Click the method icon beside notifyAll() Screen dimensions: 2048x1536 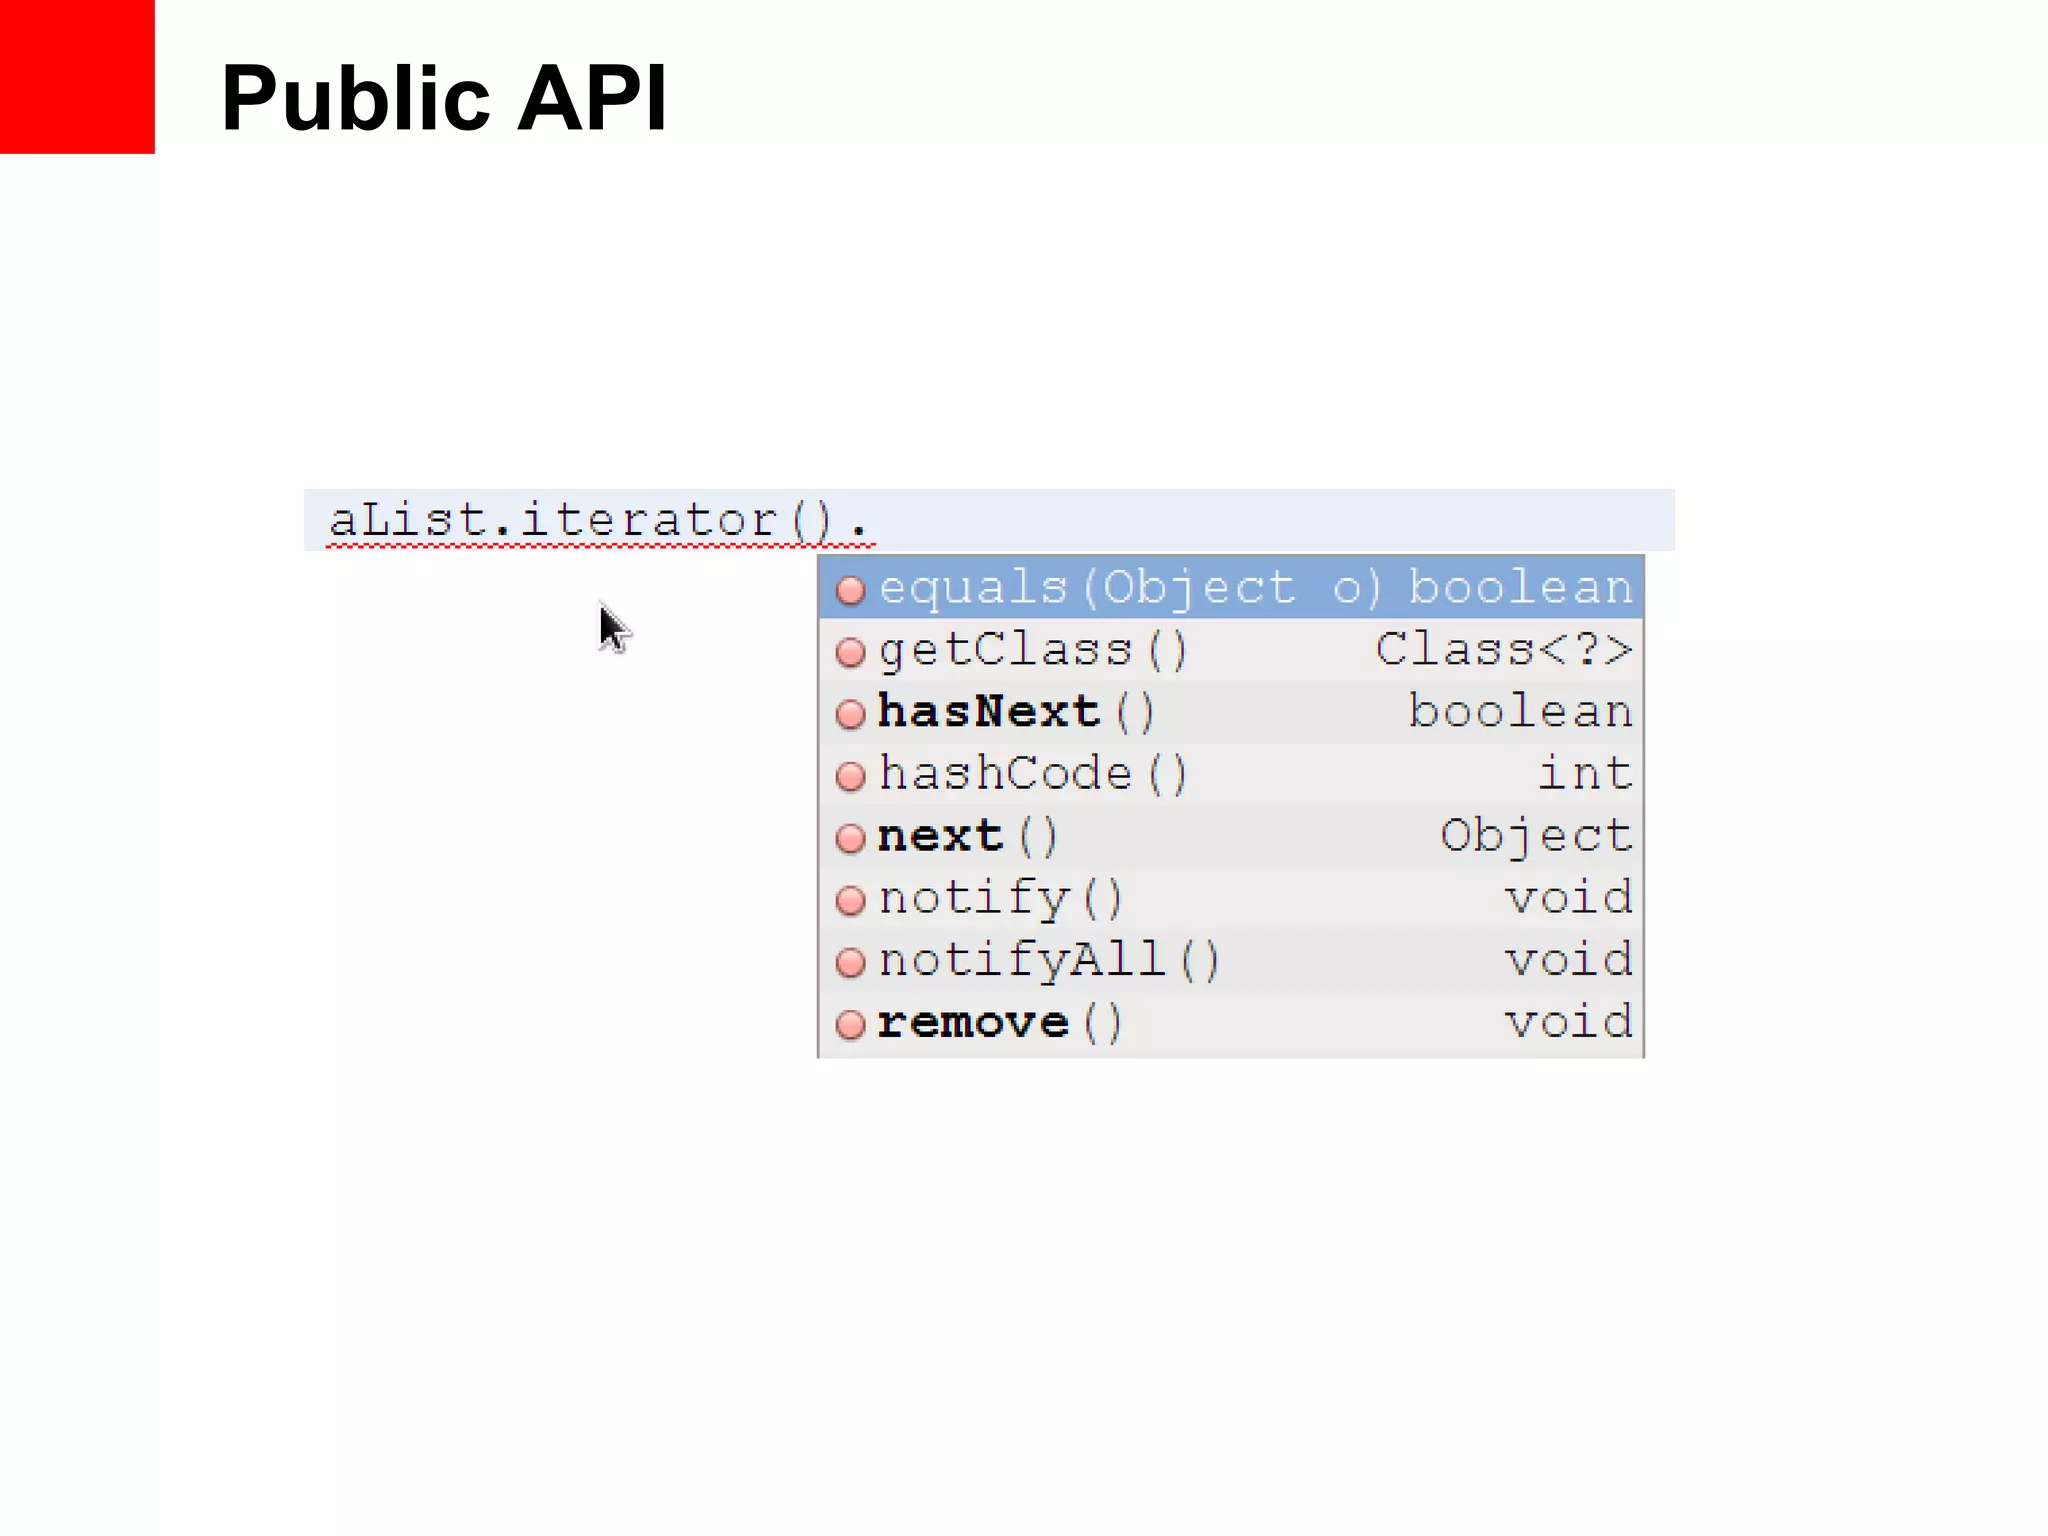point(850,962)
